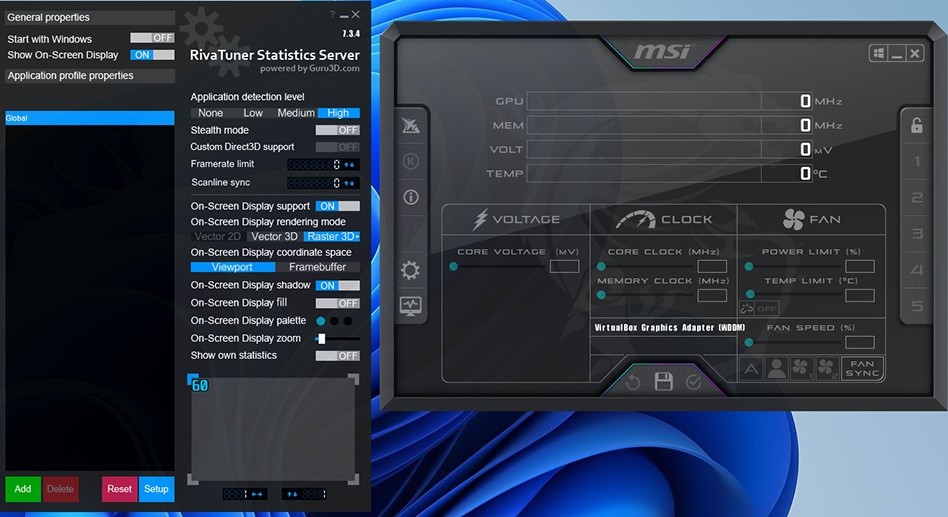Select profile slot 4 in Afterburner
This screenshot has height=517, width=948.
917,270
